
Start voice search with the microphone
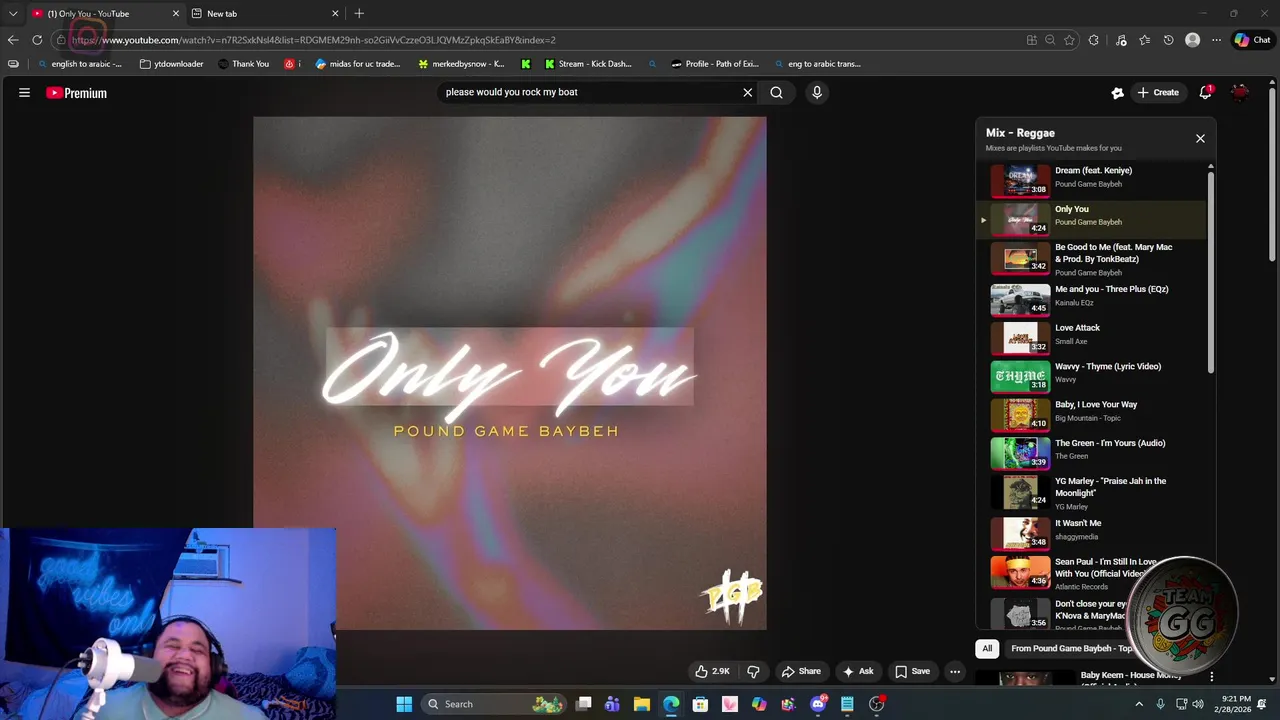pos(817,92)
